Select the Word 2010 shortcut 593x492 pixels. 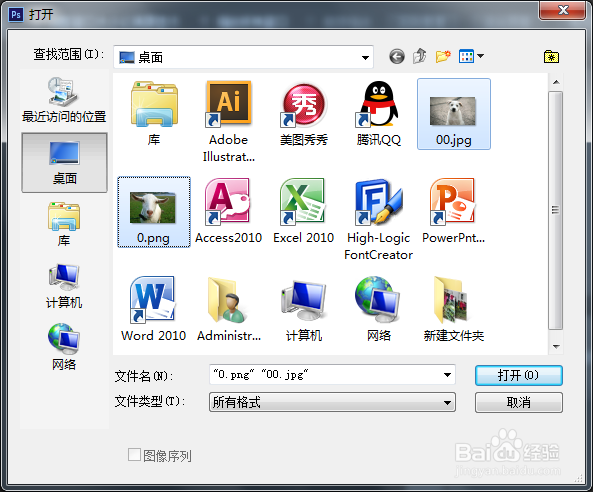[x=154, y=309]
